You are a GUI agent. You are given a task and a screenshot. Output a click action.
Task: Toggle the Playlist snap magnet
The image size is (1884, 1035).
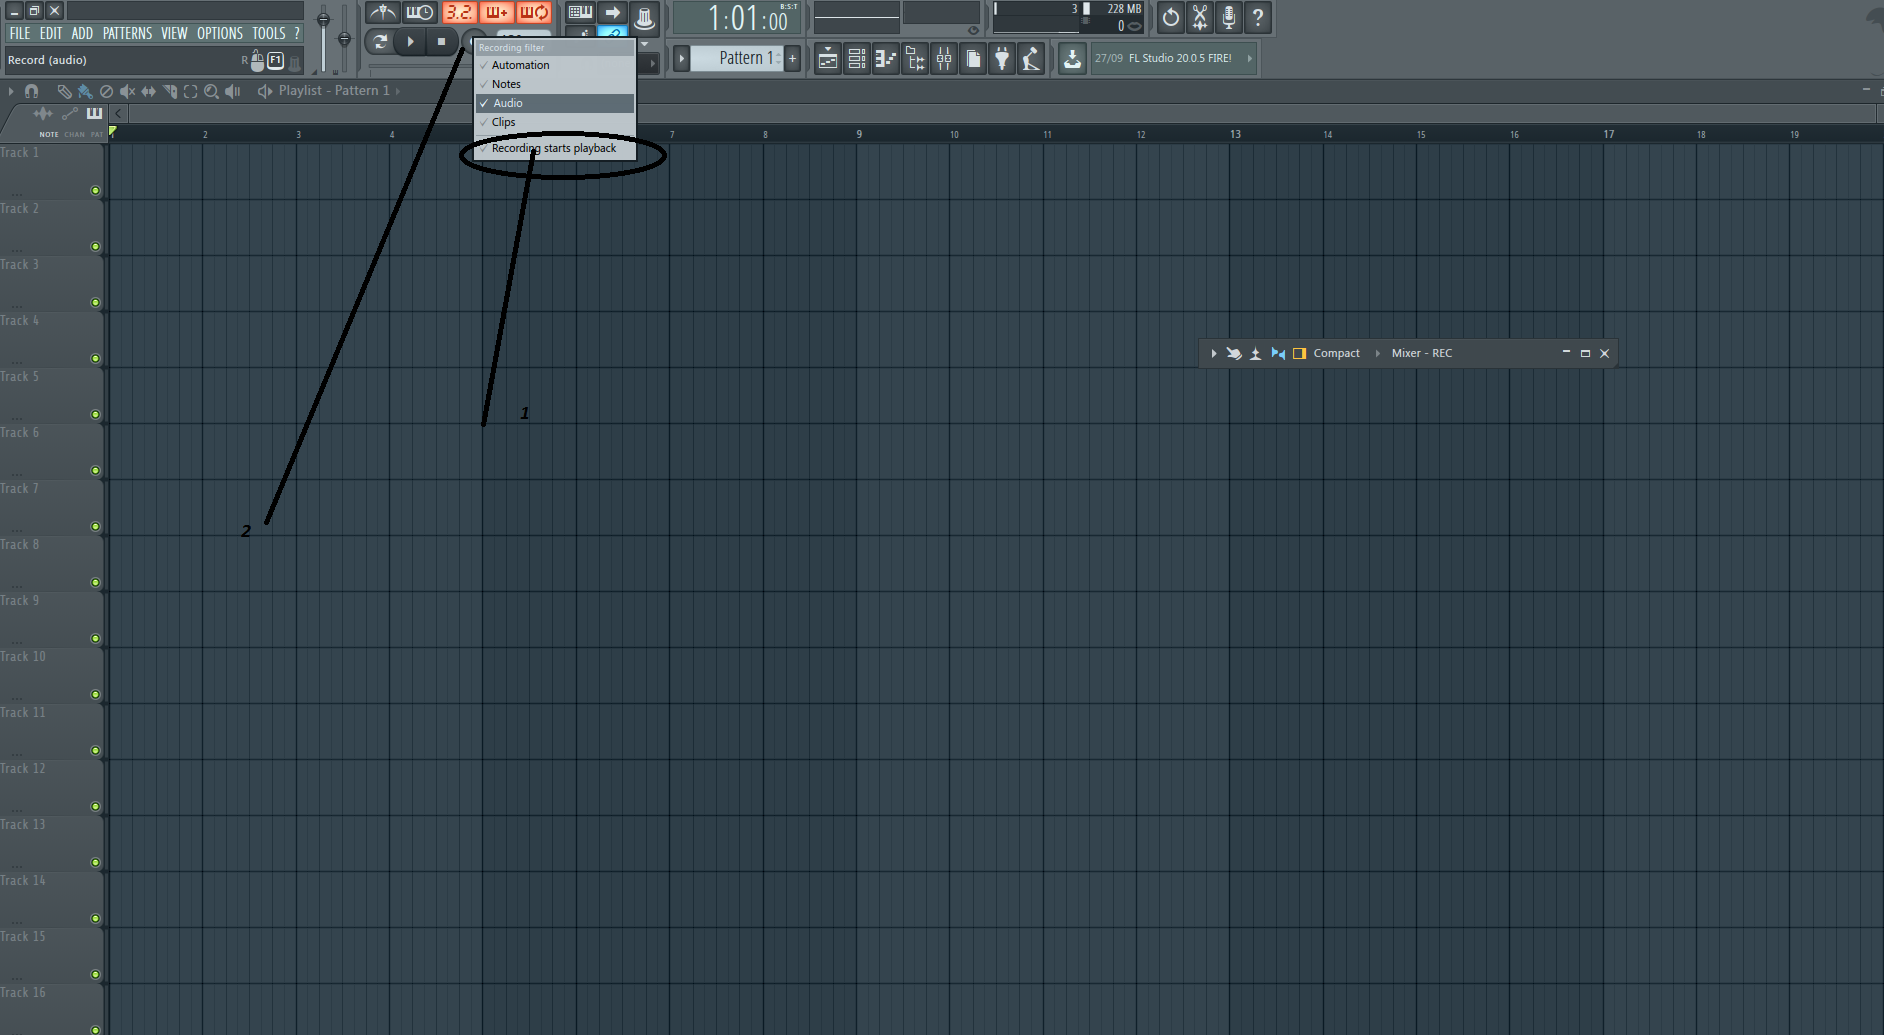tap(31, 91)
